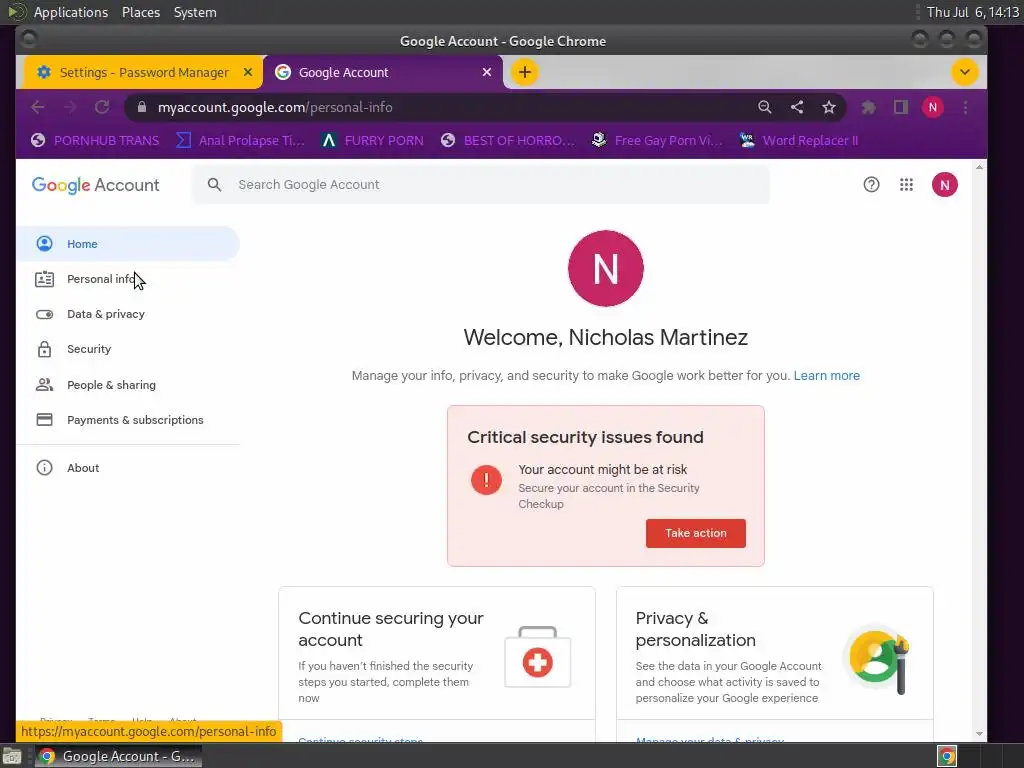
Task: Close the Google Account tab
Action: click(x=487, y=72)
